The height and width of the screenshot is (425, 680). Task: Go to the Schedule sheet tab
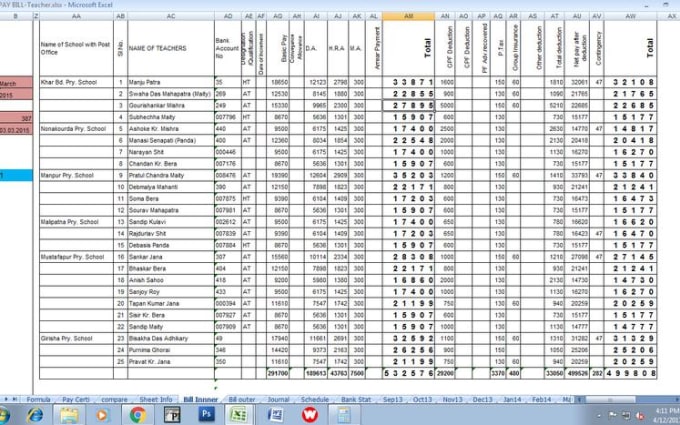(314, 399)
